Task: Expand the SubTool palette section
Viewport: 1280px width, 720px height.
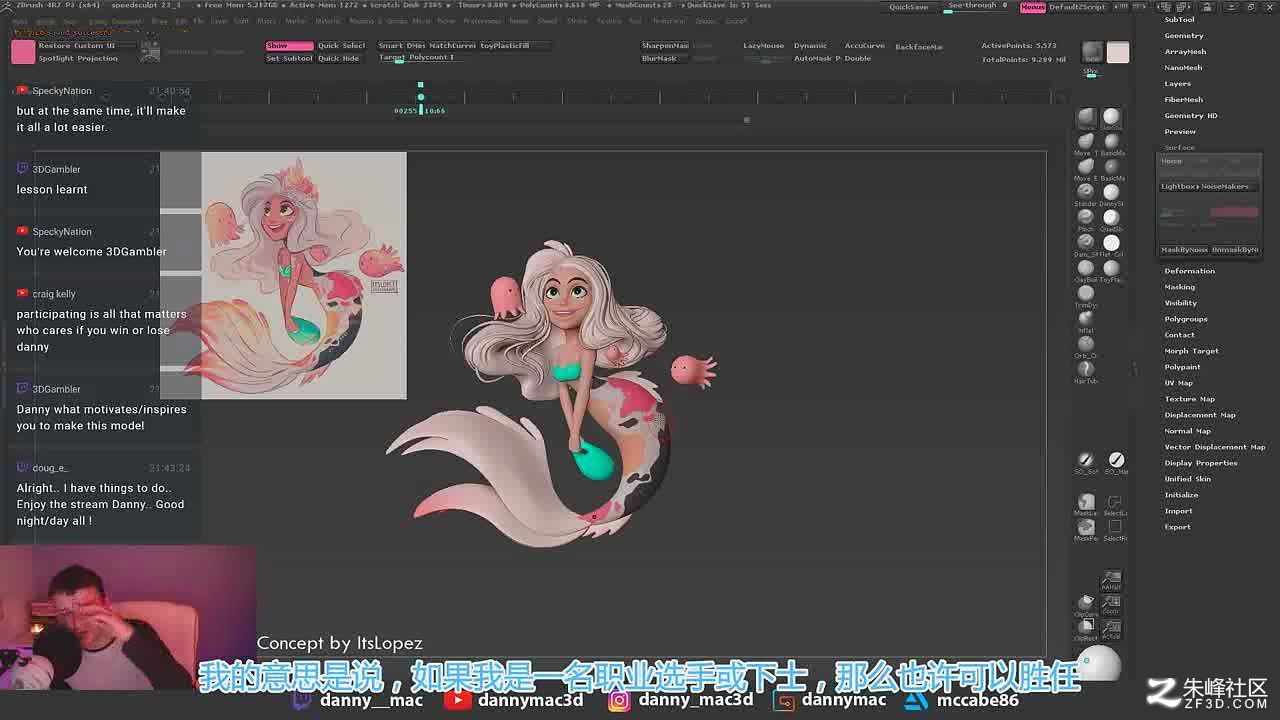Action: pyautogui.click(x=1179, y=20)
